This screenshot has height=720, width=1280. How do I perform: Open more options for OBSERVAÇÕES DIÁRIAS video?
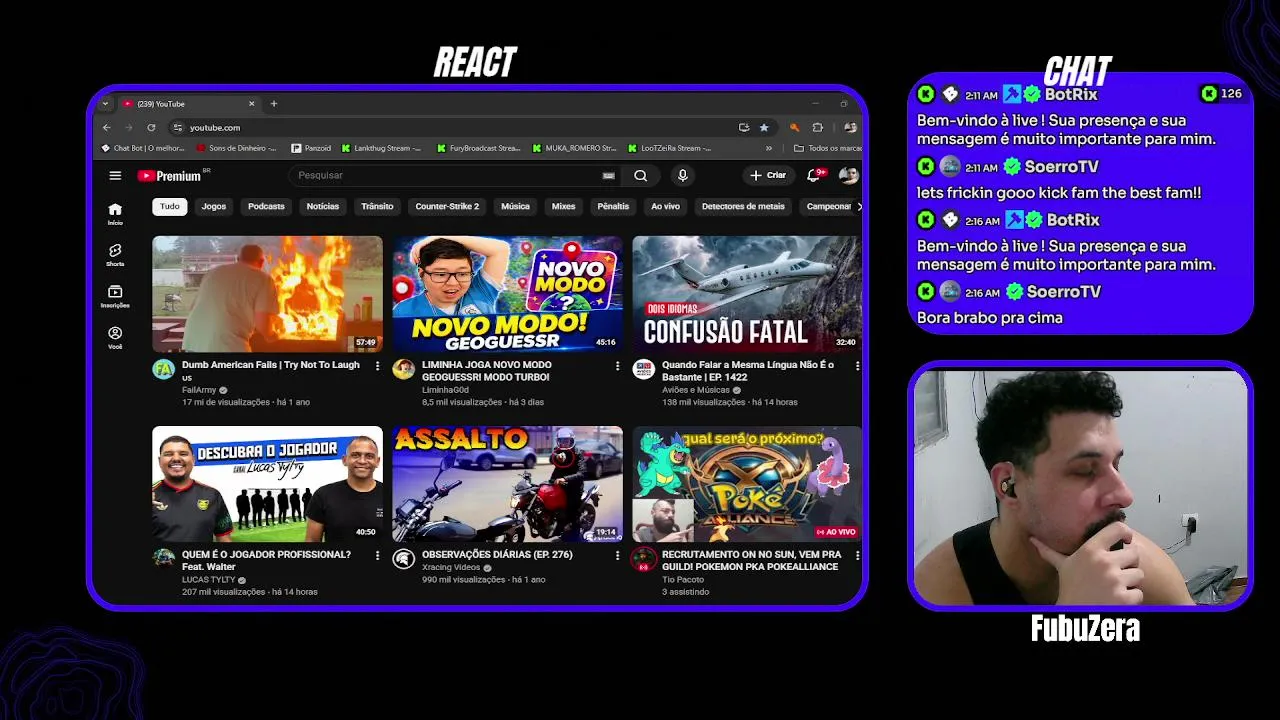pyautogui.click(x=617, y=555)
